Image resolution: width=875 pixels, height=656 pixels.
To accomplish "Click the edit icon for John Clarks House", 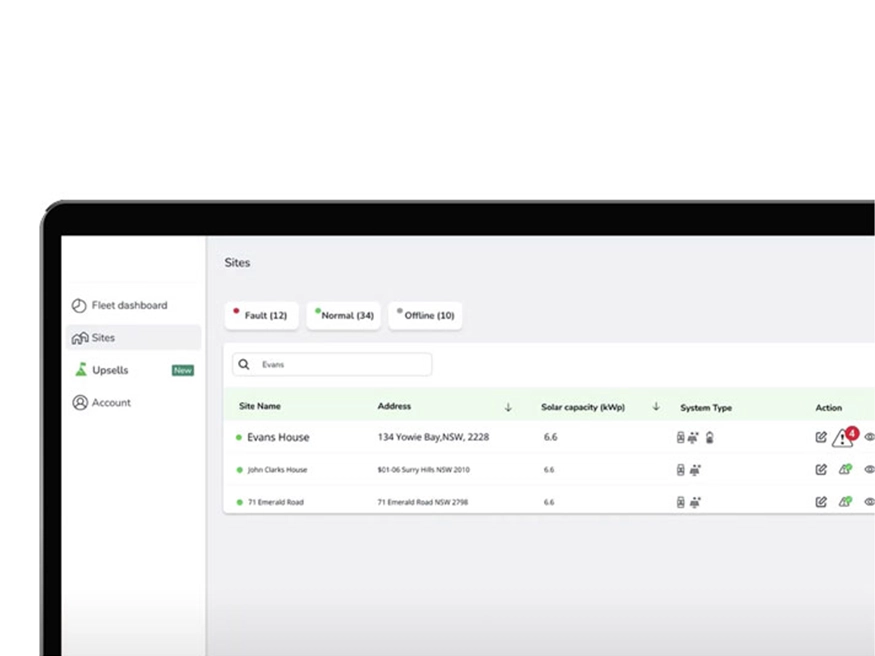I will (821, 470).
